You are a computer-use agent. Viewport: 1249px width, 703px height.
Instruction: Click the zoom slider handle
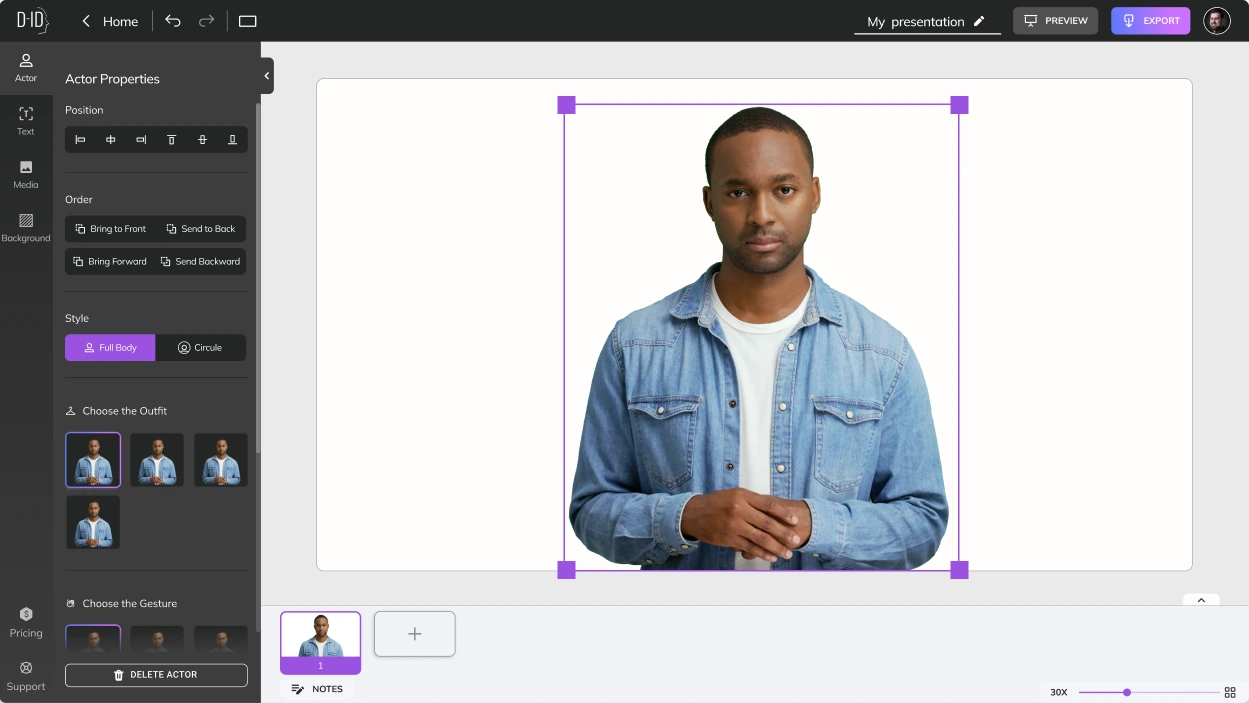click(x=1127, y=692)
